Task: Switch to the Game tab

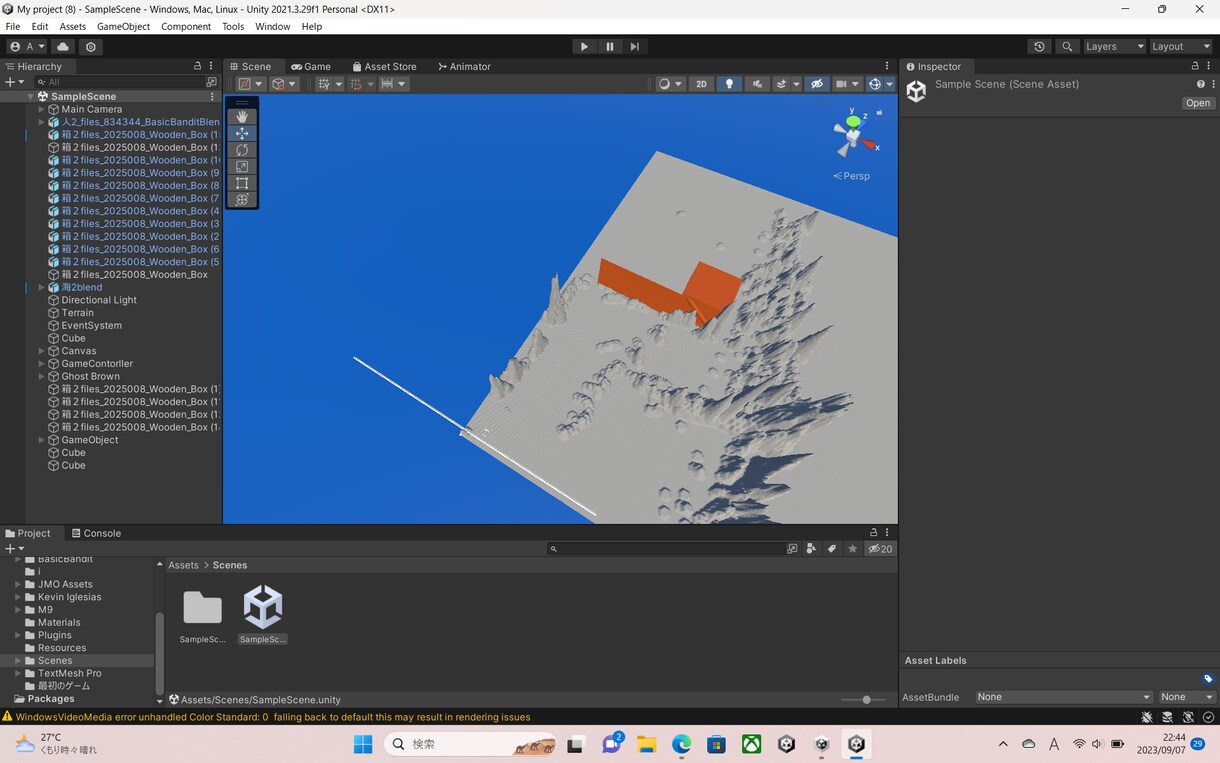Action: point(311,67)
